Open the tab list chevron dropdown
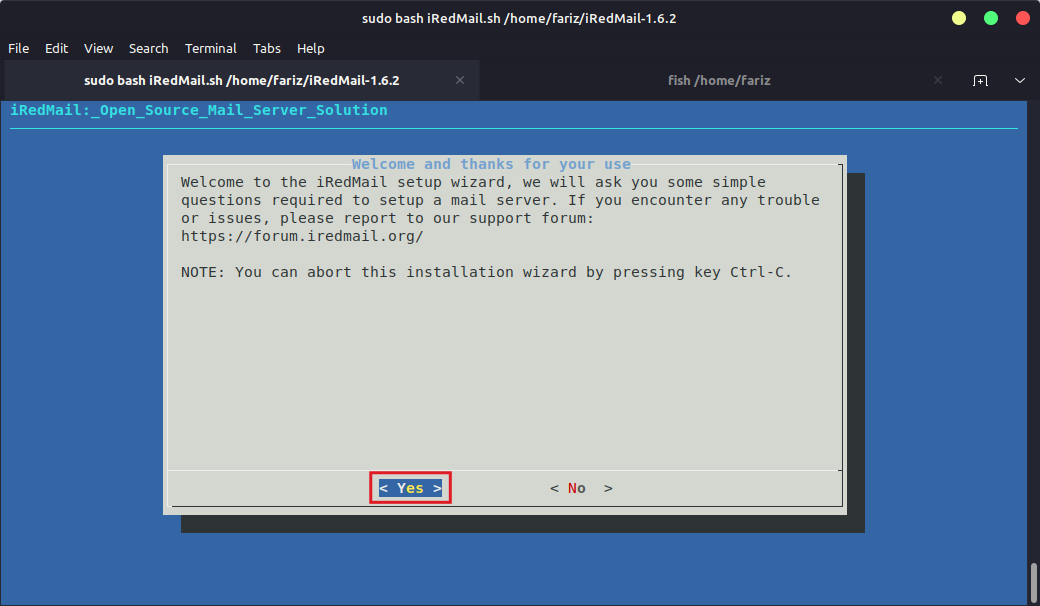 (x=1018, y=80)
